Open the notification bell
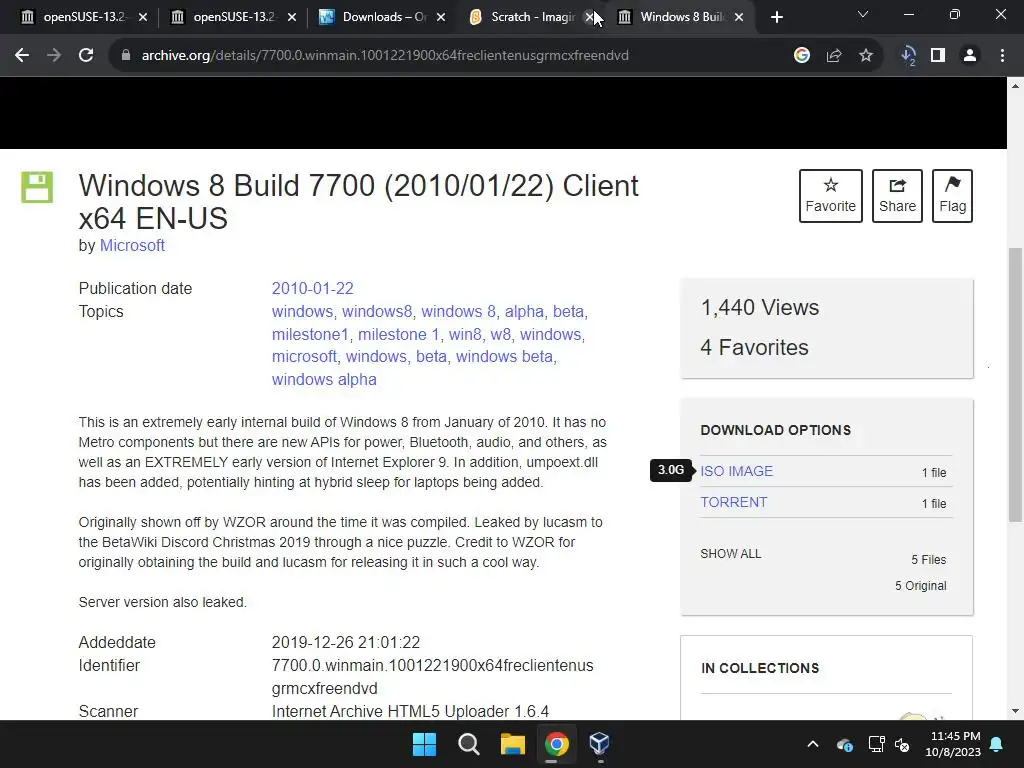Screen dimensions: 1024x768 tap(997, 744)
